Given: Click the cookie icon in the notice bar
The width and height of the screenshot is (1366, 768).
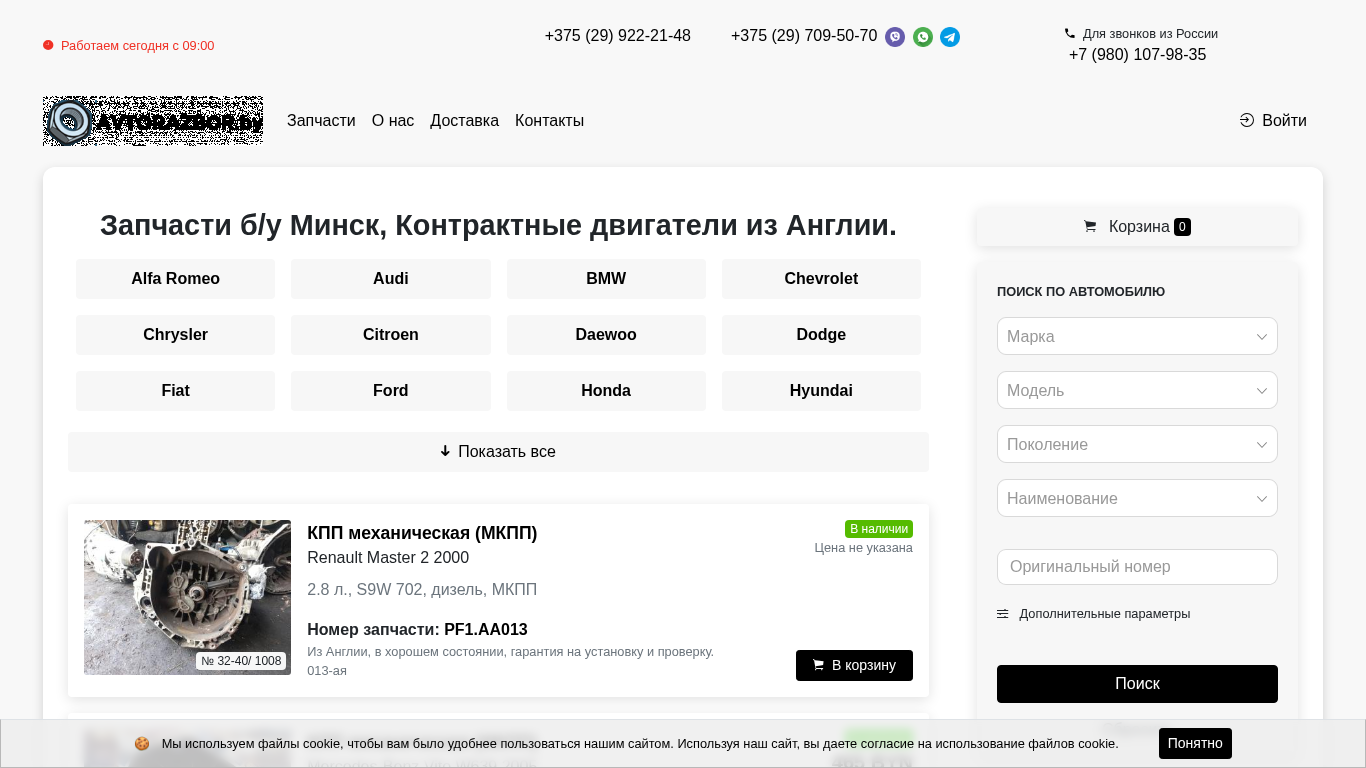Looking at the screenshot, I should tap(142, 744).
